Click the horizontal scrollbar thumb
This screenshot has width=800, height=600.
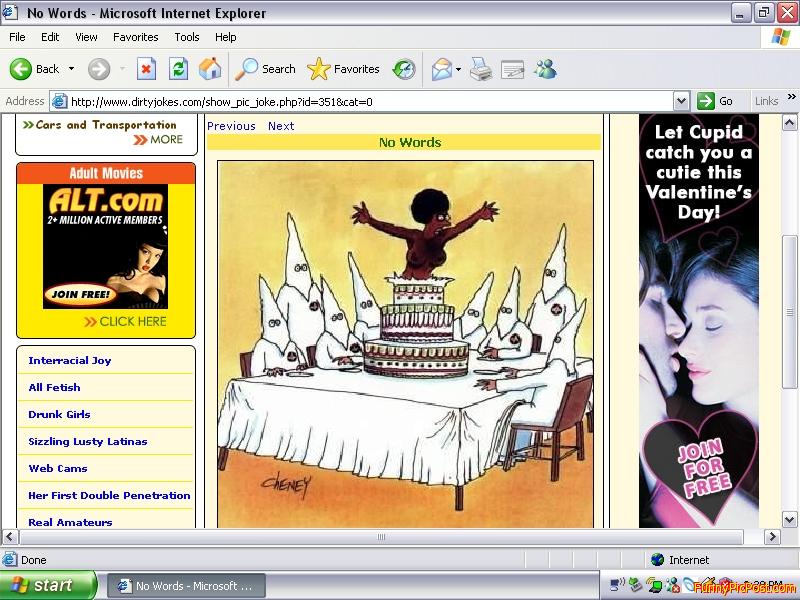(381, 537)
